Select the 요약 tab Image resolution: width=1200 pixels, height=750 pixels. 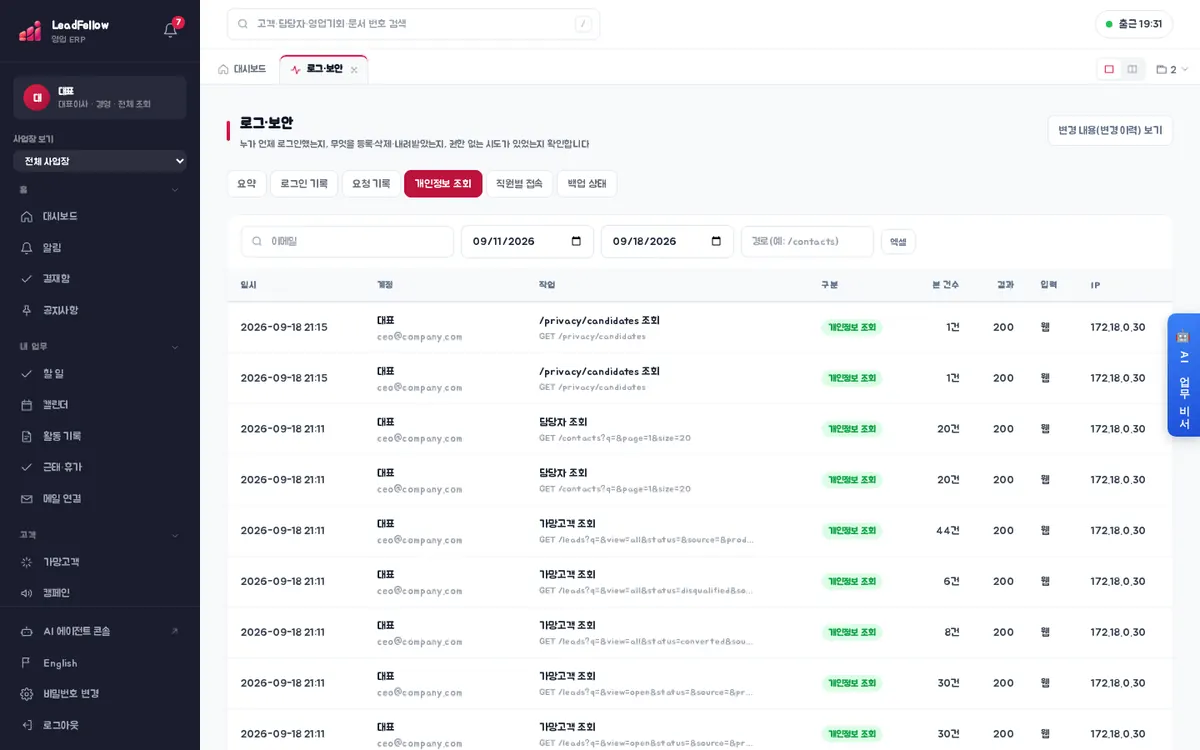[x=246, y=183]
